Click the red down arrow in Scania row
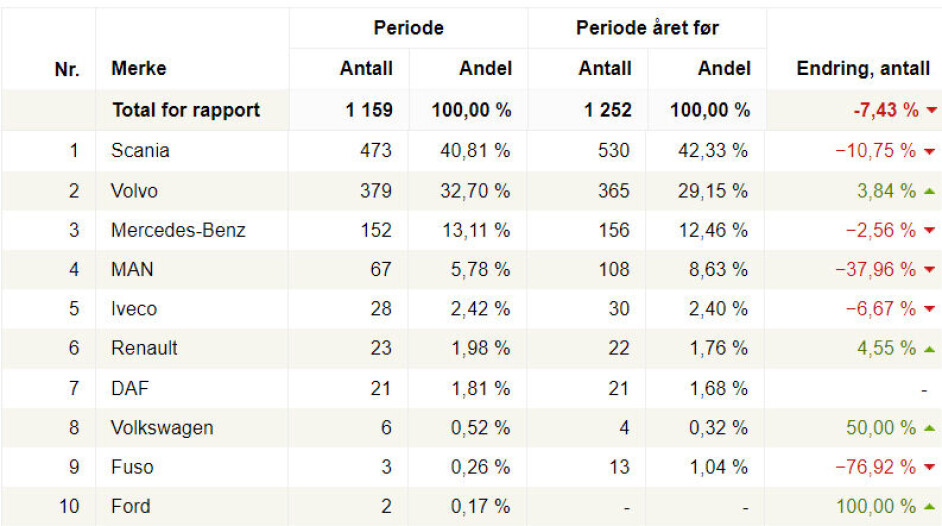The height and width of the screenshot is (526, 942). pos(930,152)
